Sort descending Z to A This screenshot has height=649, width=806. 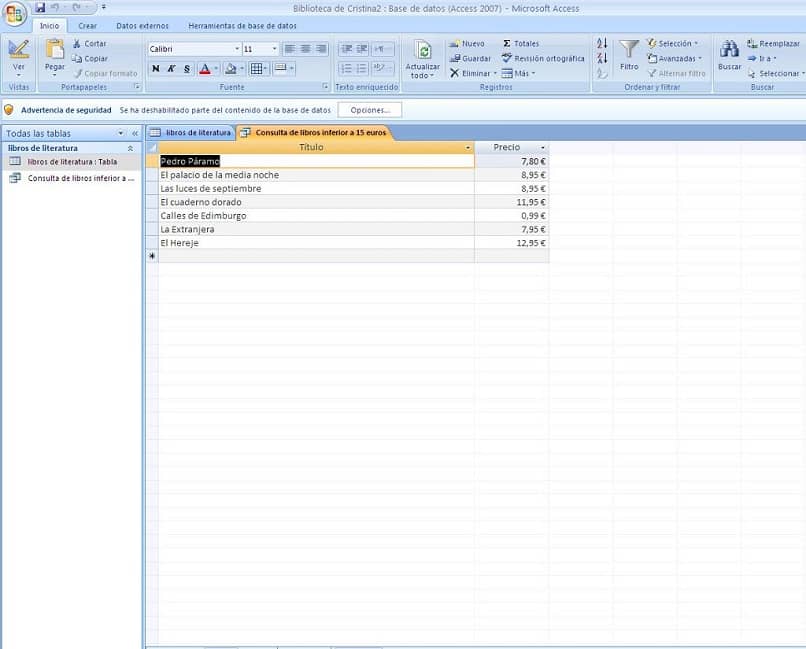tap(602, 58)
